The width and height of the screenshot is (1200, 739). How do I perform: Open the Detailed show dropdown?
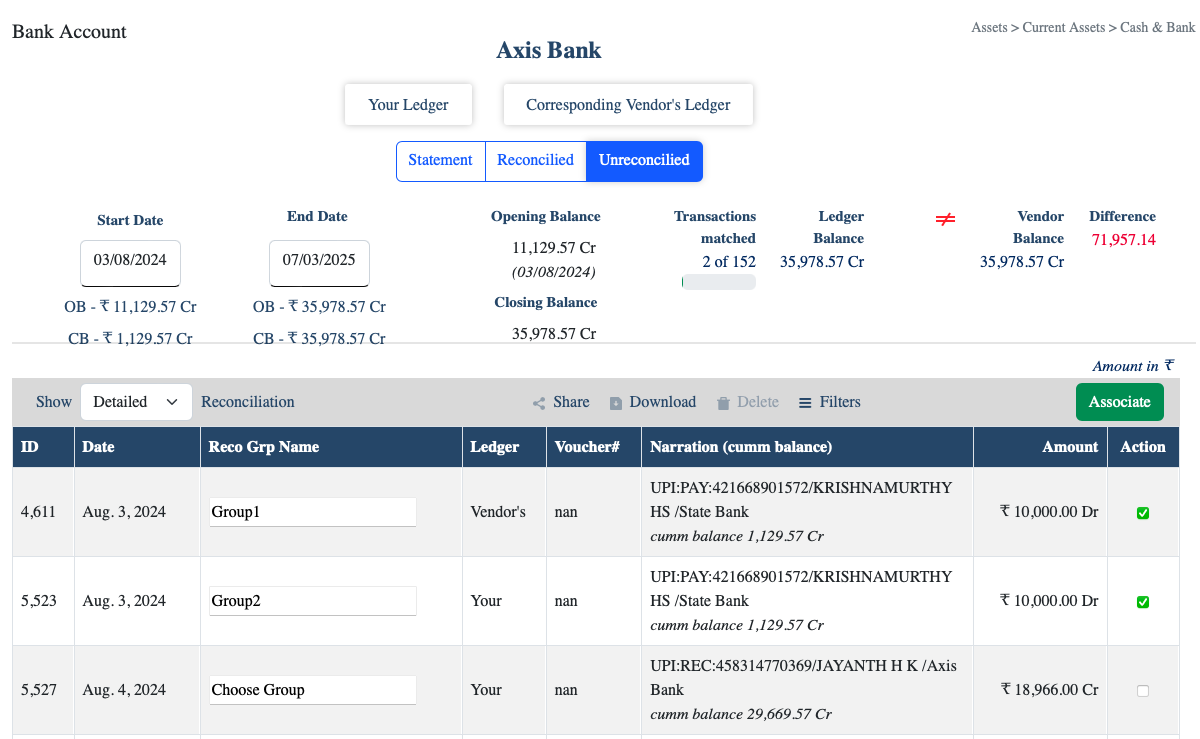tap(136, 402)
